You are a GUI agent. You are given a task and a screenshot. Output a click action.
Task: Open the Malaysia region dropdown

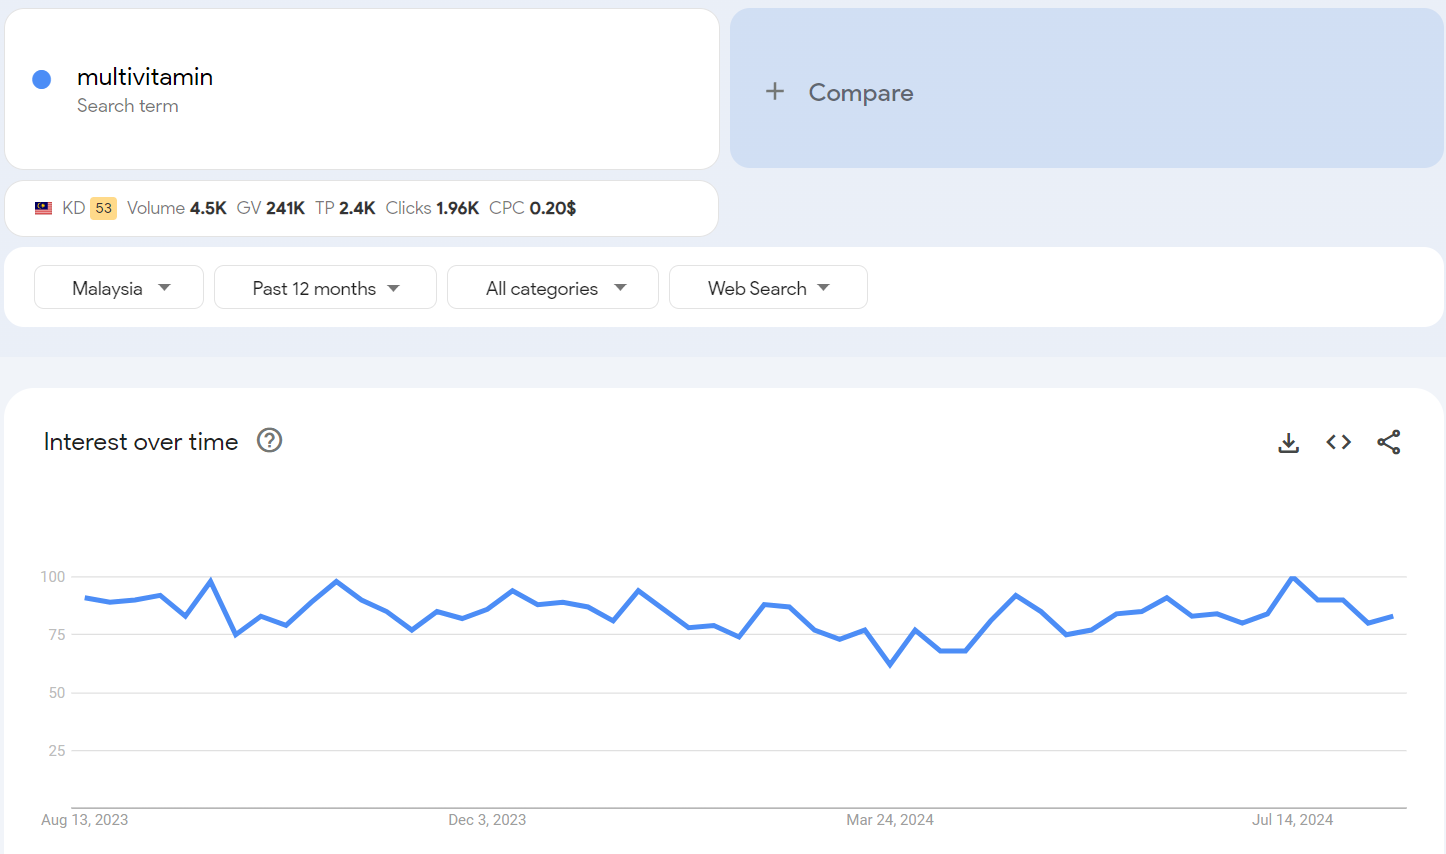(x=119, y=288)
